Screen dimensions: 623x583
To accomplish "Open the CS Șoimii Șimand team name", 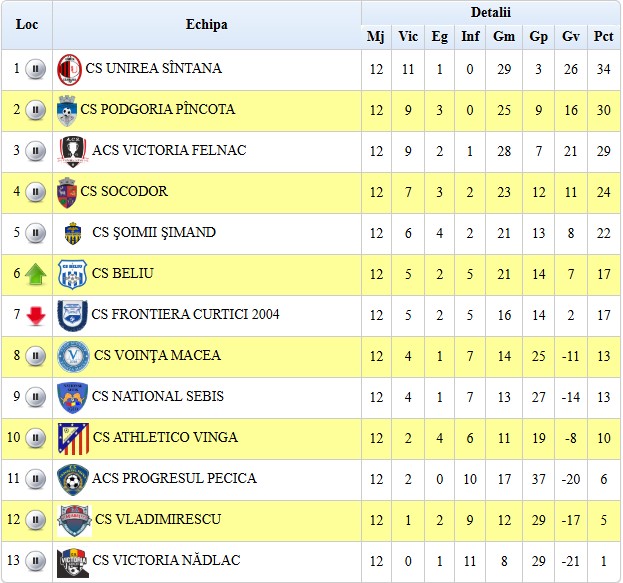I will pos(153,233).
